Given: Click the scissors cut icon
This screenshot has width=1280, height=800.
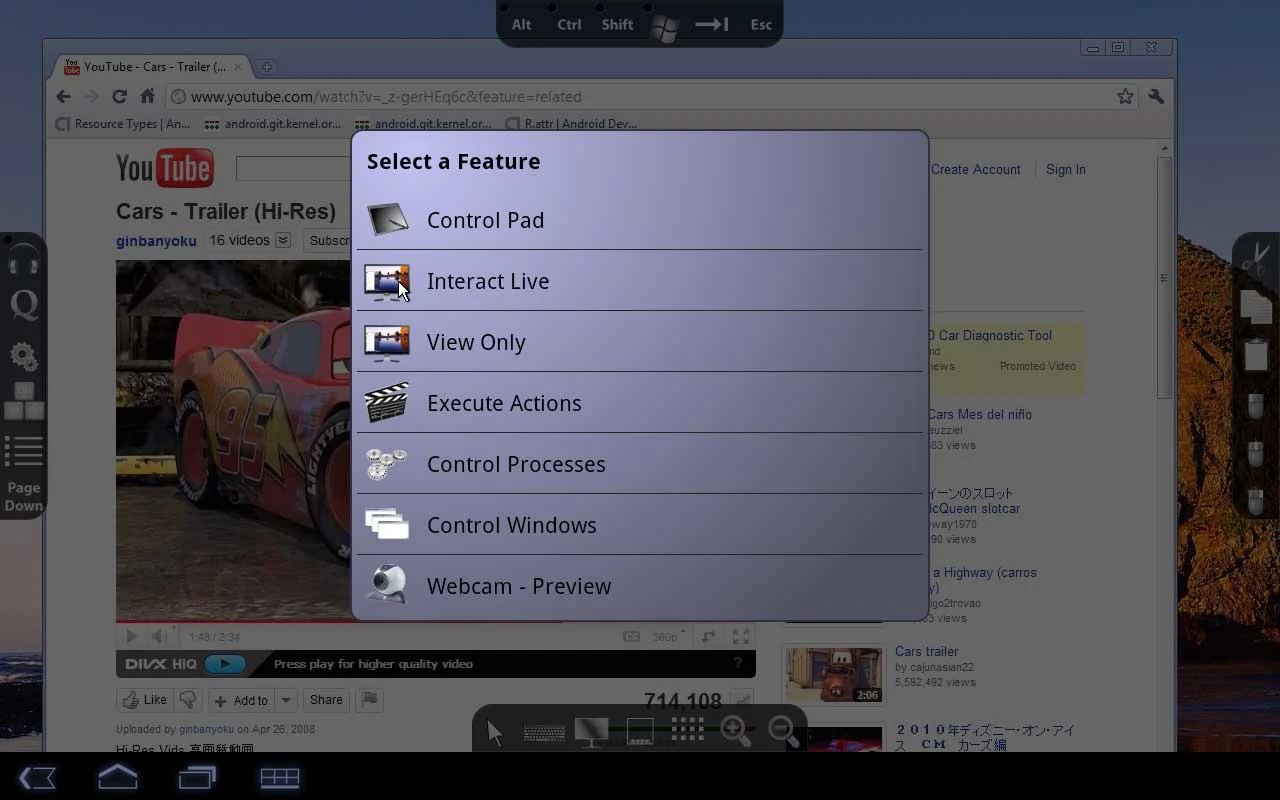Looking at the screenshot, I should pyautogui.click(x=1255, y=257).
